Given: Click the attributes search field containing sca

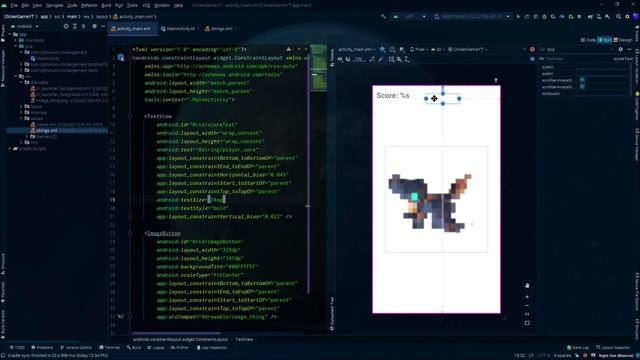Looking at the screenshot, I should click(578, 49).
